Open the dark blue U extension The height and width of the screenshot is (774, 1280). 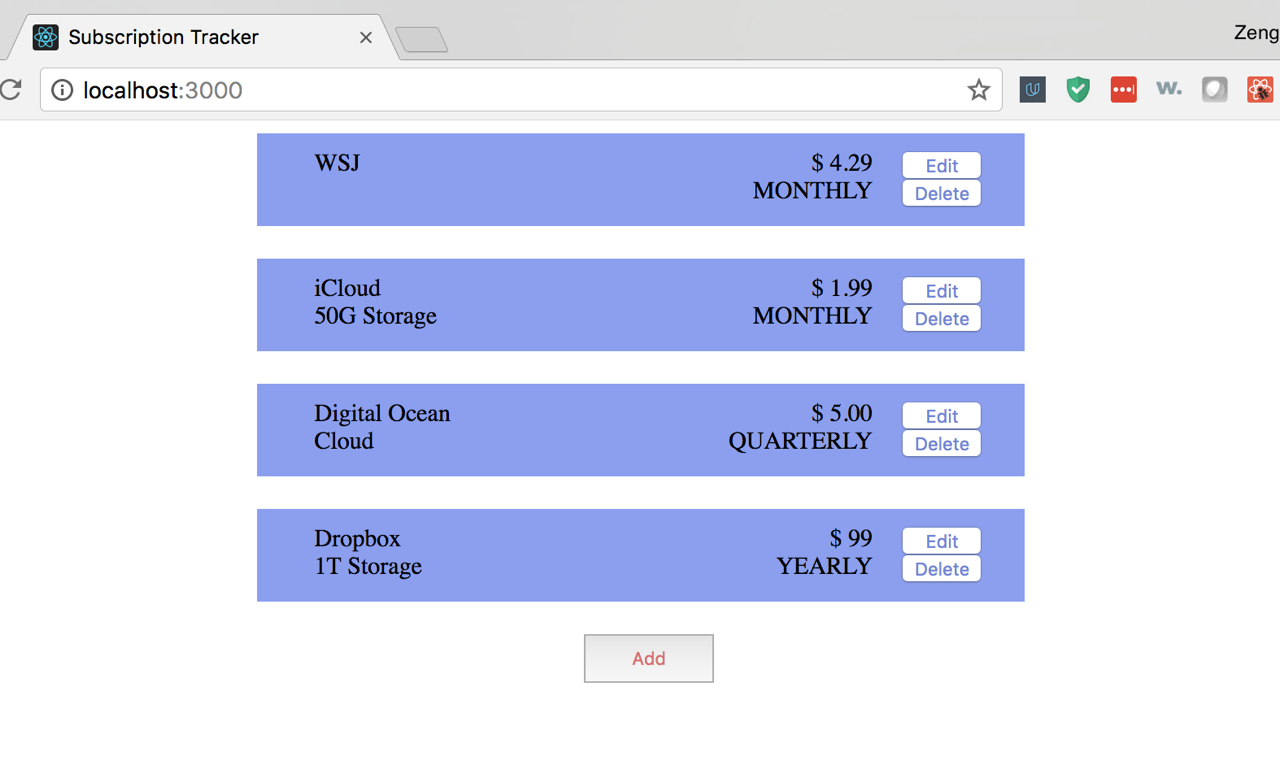click(x=1032, y=90)
